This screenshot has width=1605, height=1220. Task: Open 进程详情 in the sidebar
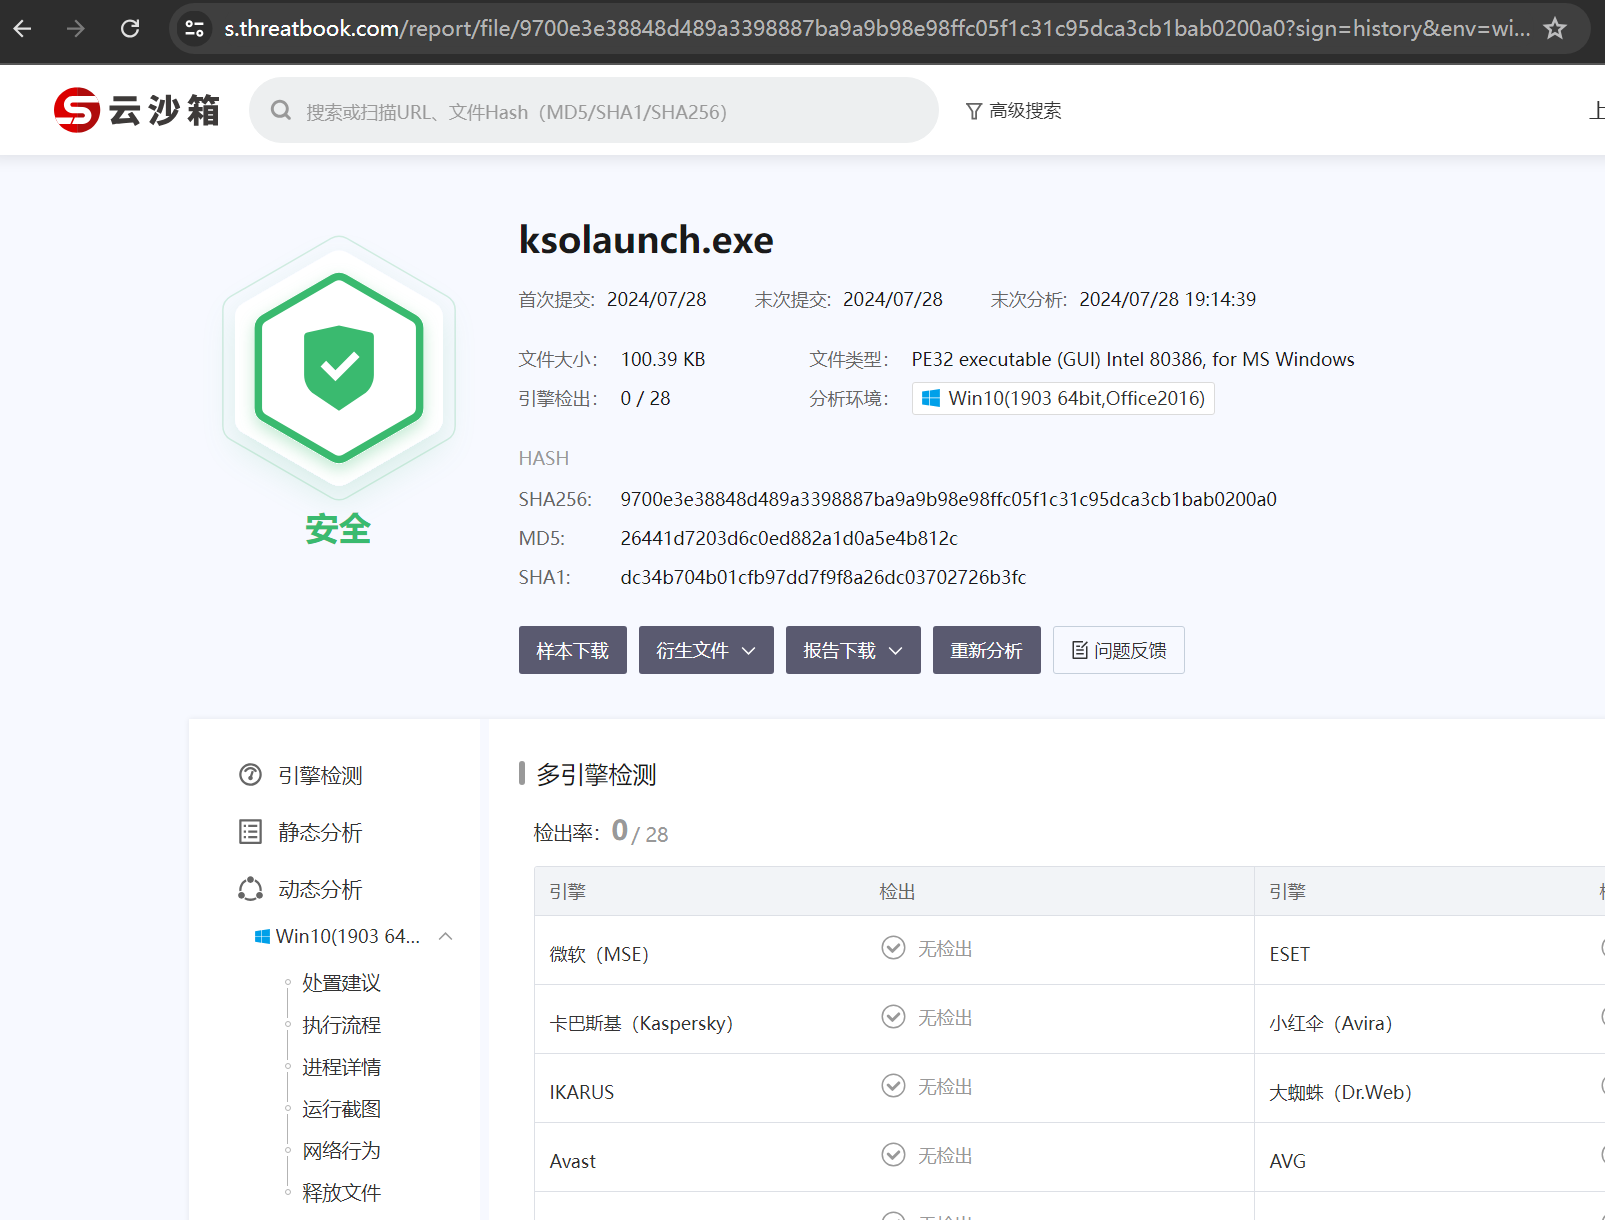point(341,1067)
